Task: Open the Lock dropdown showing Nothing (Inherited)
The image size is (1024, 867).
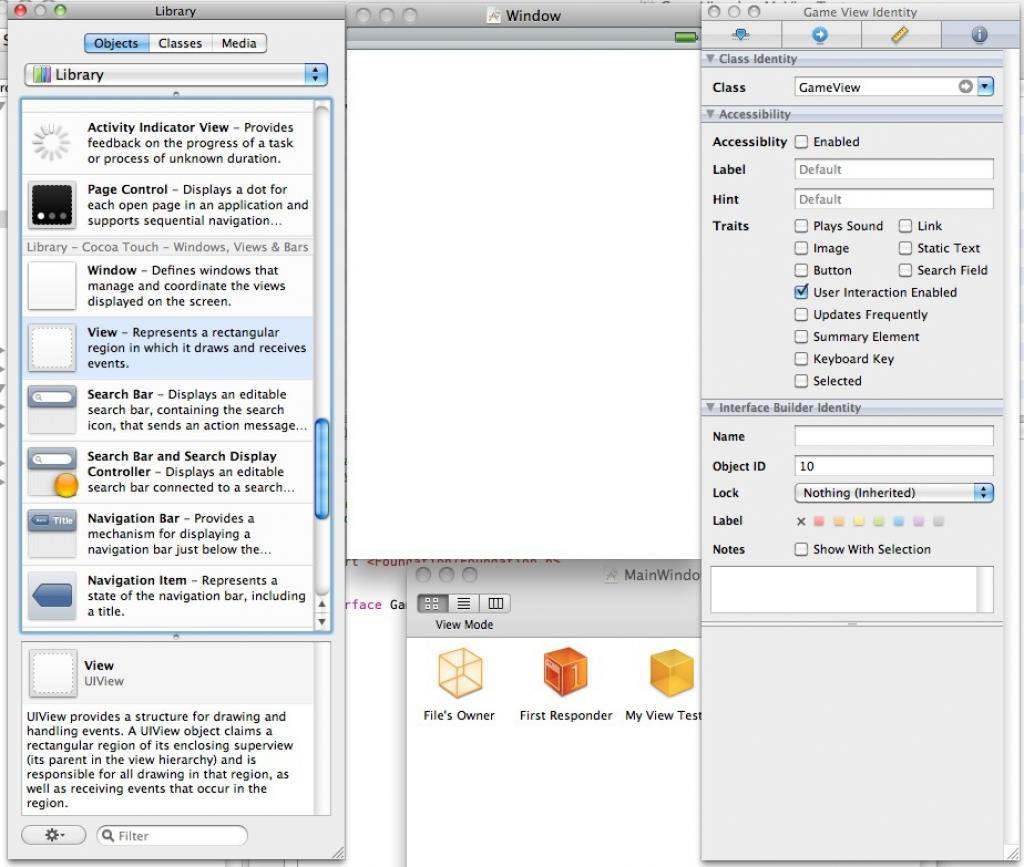Action: point(893,493)
